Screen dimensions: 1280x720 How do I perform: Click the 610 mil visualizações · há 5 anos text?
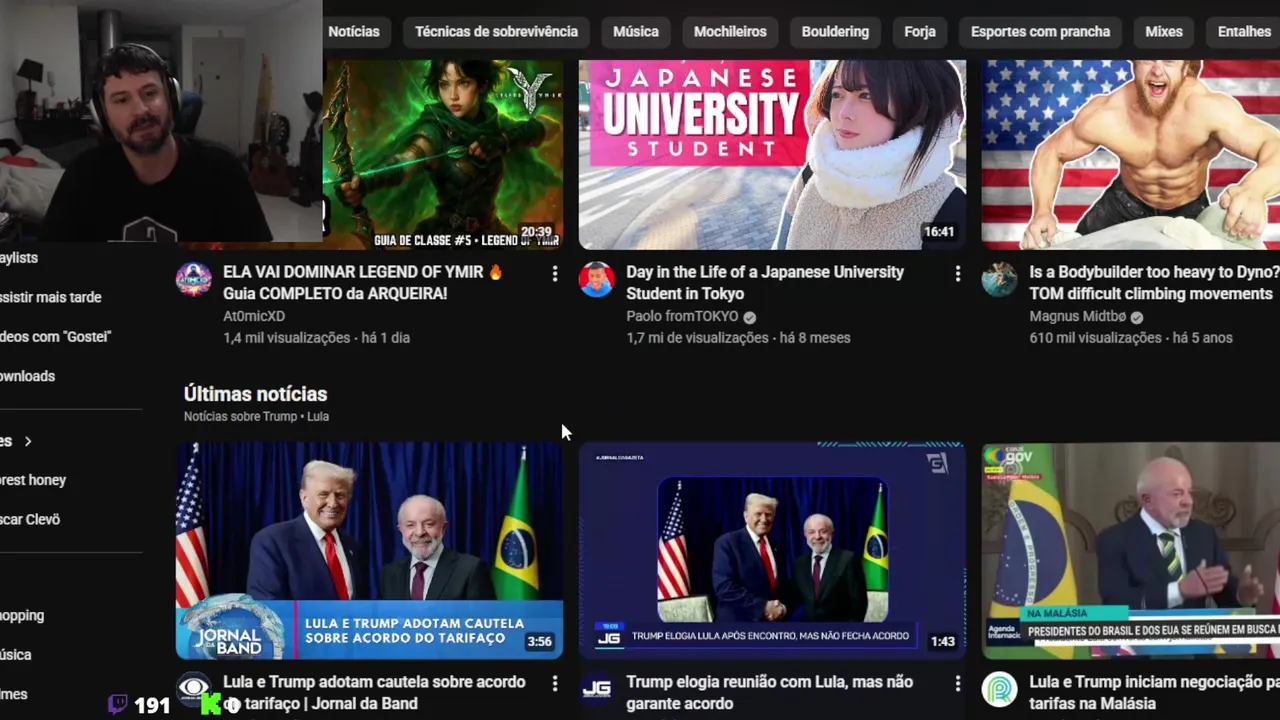point(1131,338)
